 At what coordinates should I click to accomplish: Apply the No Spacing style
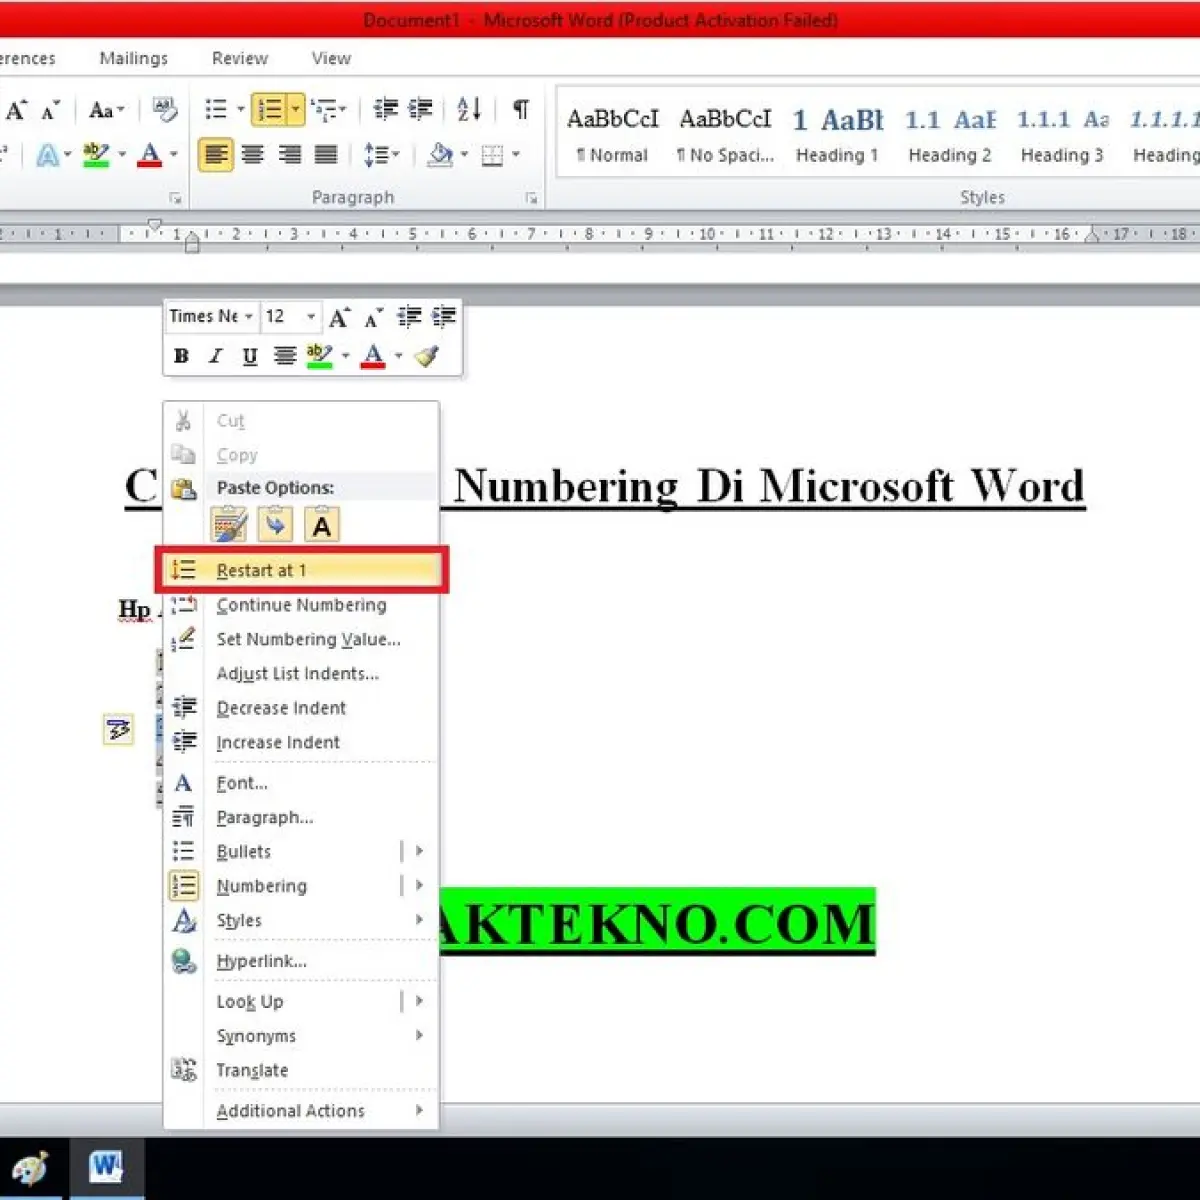pyautogui.click(x=726, y=134)
